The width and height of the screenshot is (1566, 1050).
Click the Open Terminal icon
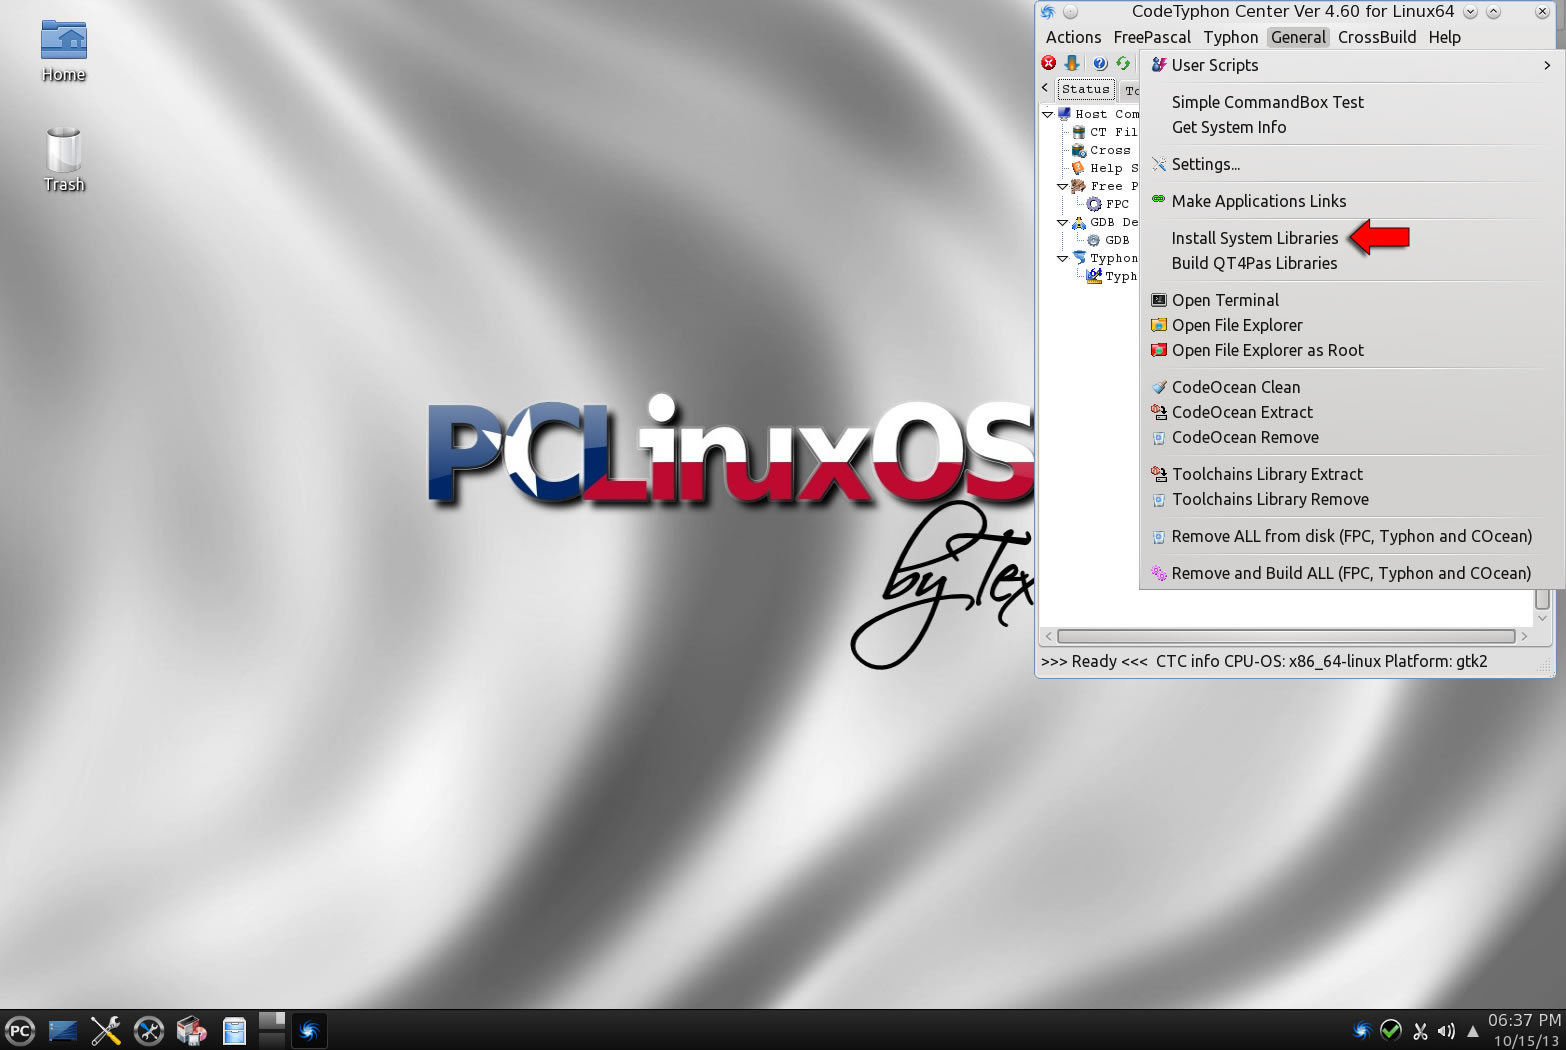(1159, 300)
